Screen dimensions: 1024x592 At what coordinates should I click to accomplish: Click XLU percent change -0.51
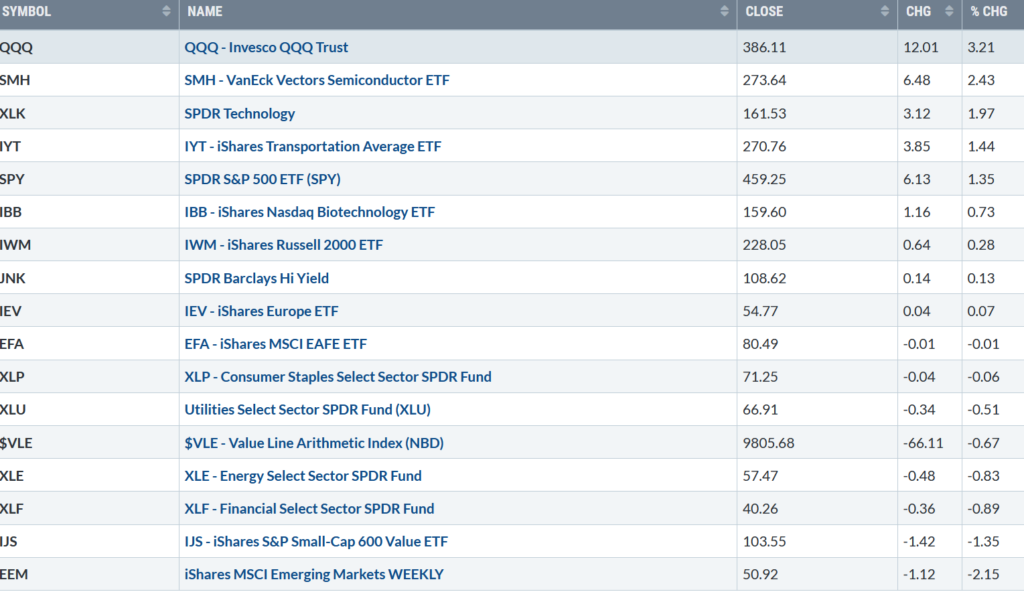coord(984,409)
